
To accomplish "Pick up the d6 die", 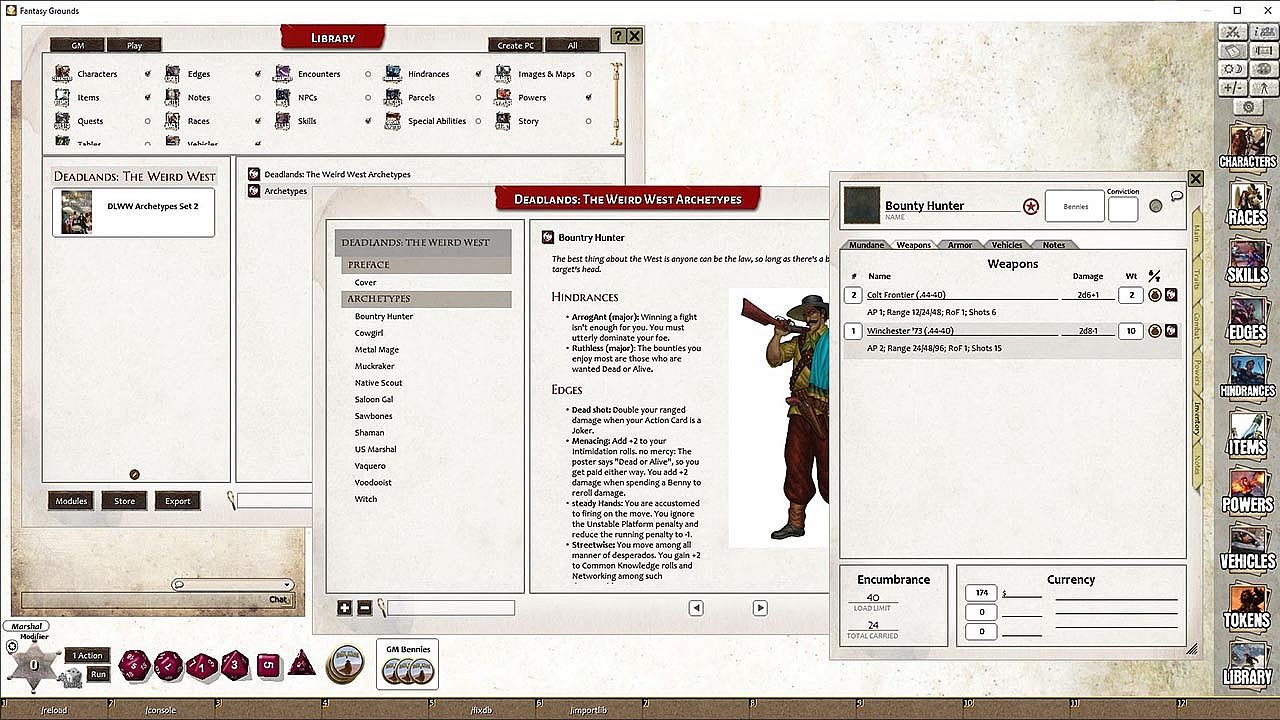I will 267,665.
